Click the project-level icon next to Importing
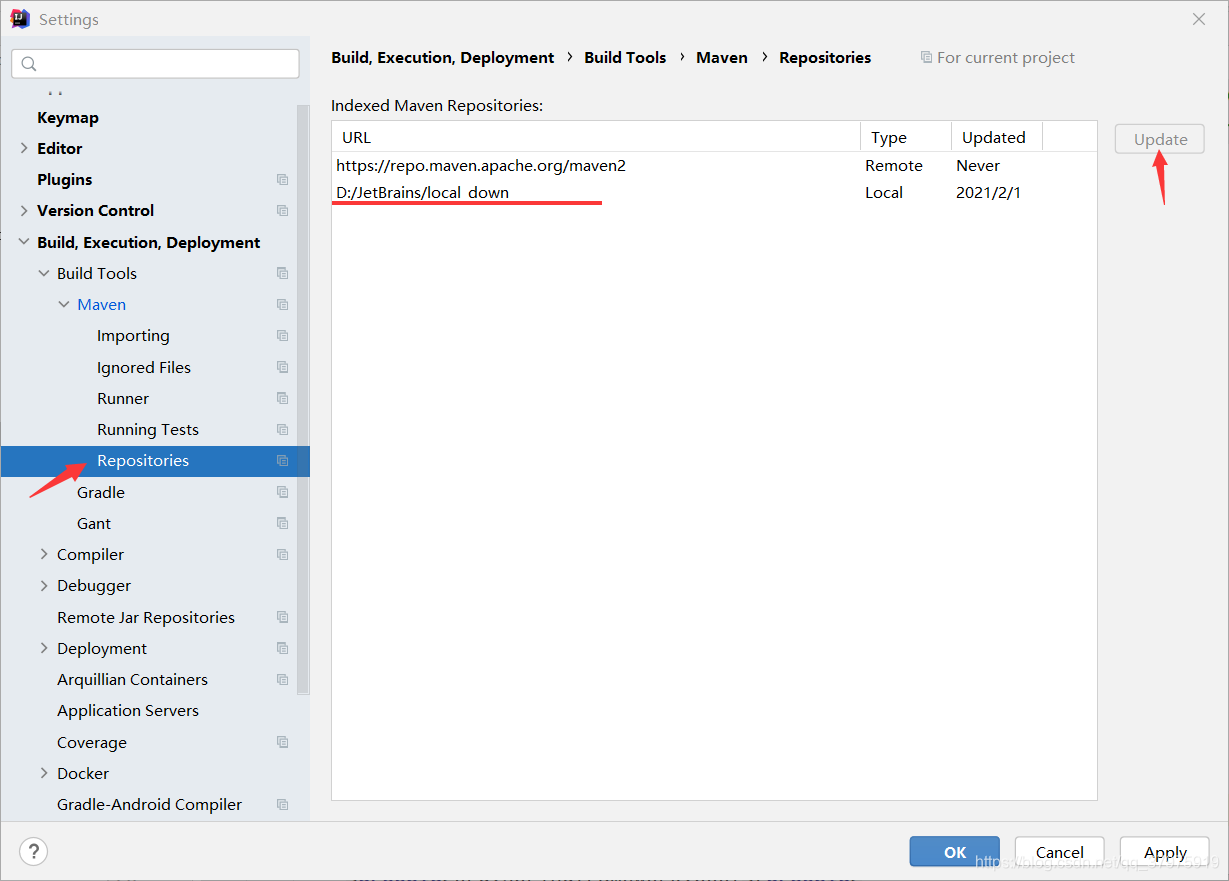1229x881 pixels. coord(282,336)
